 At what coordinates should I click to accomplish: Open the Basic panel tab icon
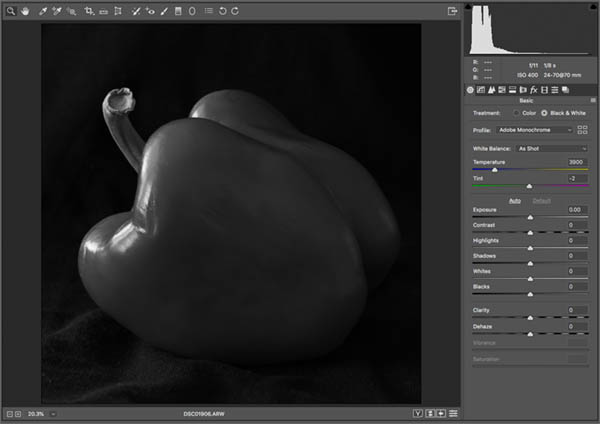coord(470,90)
